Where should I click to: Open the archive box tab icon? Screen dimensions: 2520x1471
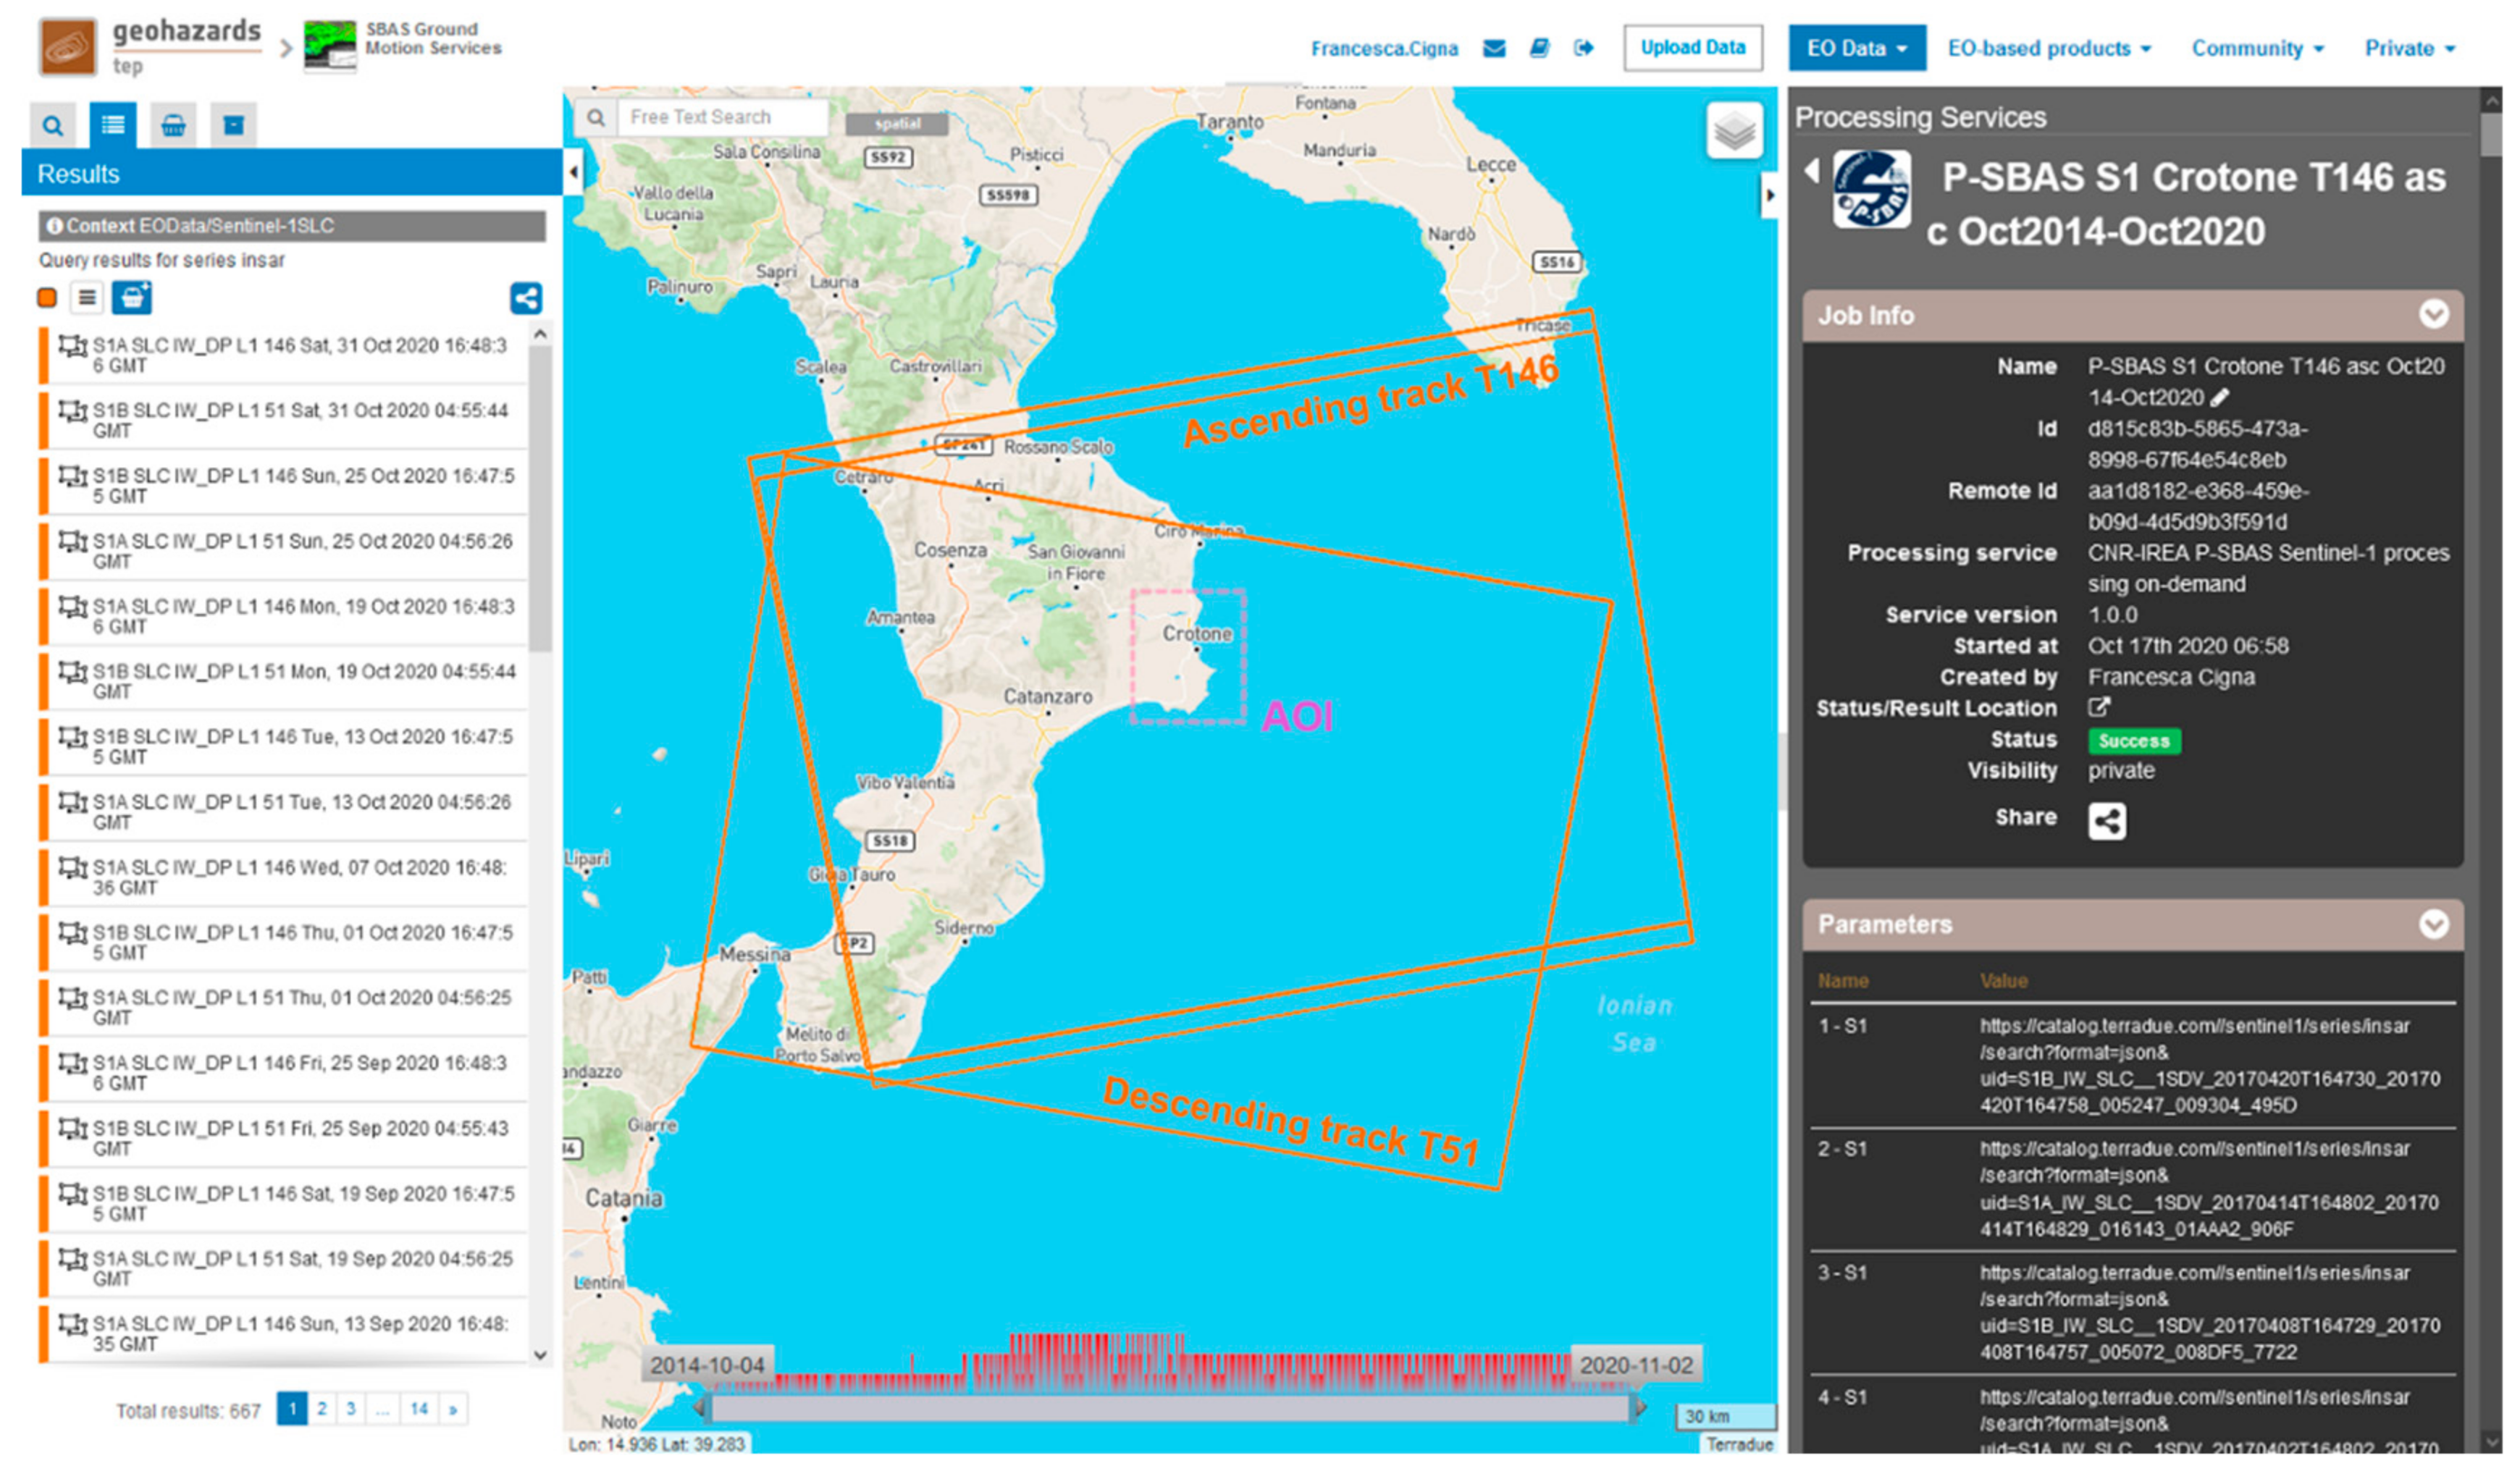(x=233, y=125)
